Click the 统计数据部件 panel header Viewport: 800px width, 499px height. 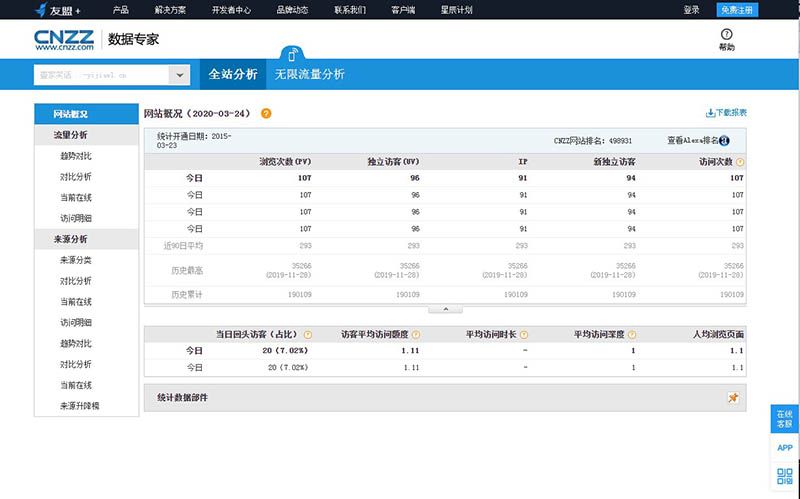click(445, 398)
